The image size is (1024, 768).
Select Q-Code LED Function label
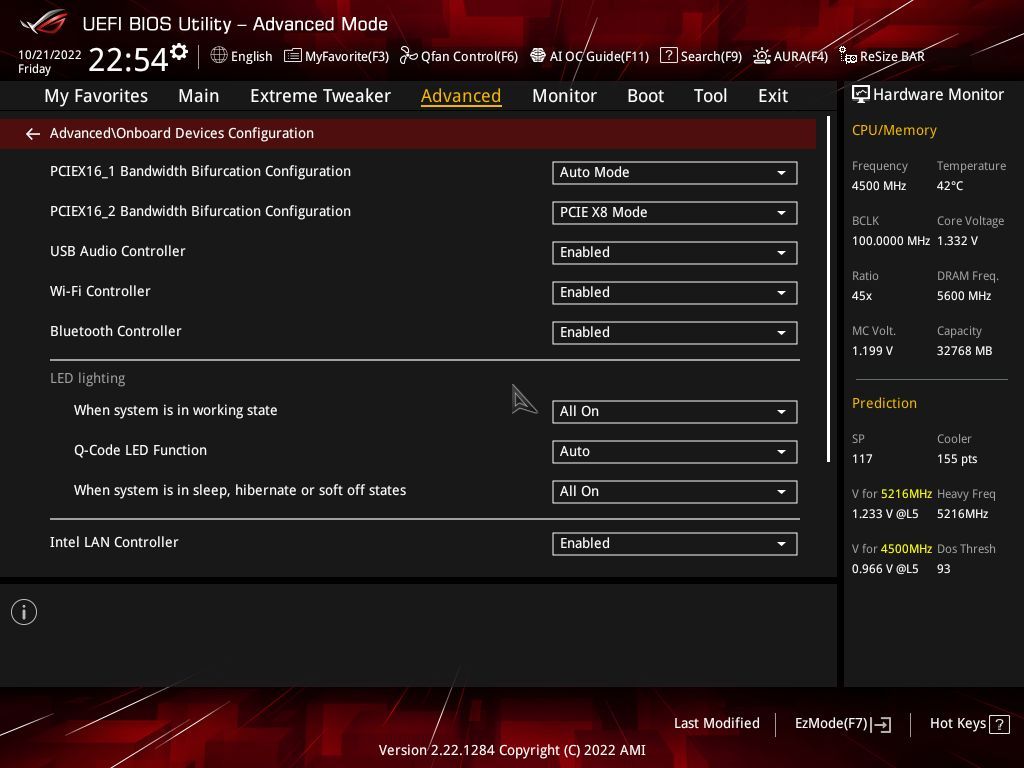tap(140, 450)
